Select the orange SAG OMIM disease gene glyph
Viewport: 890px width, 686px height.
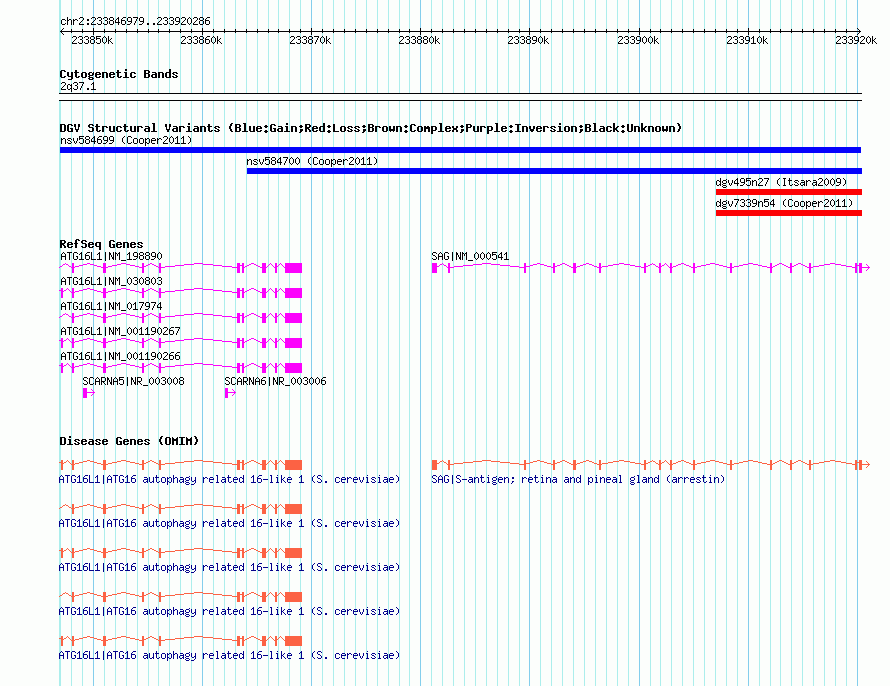tap(650, 465)
